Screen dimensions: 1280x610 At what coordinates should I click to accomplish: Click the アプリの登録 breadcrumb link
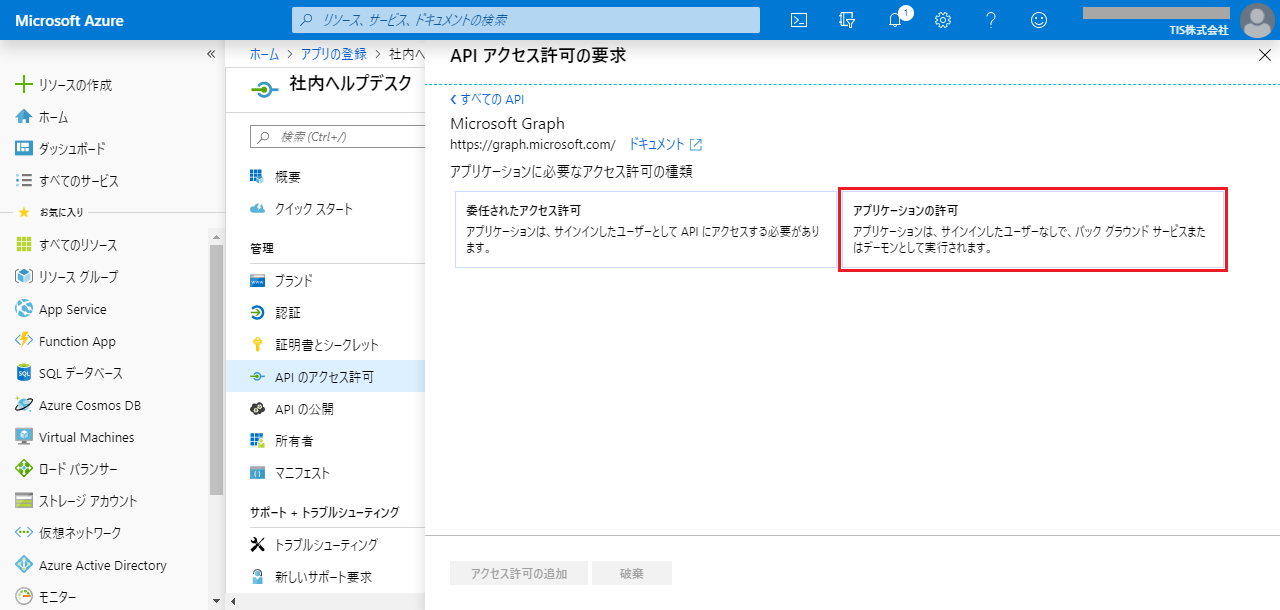click(332, 54)
